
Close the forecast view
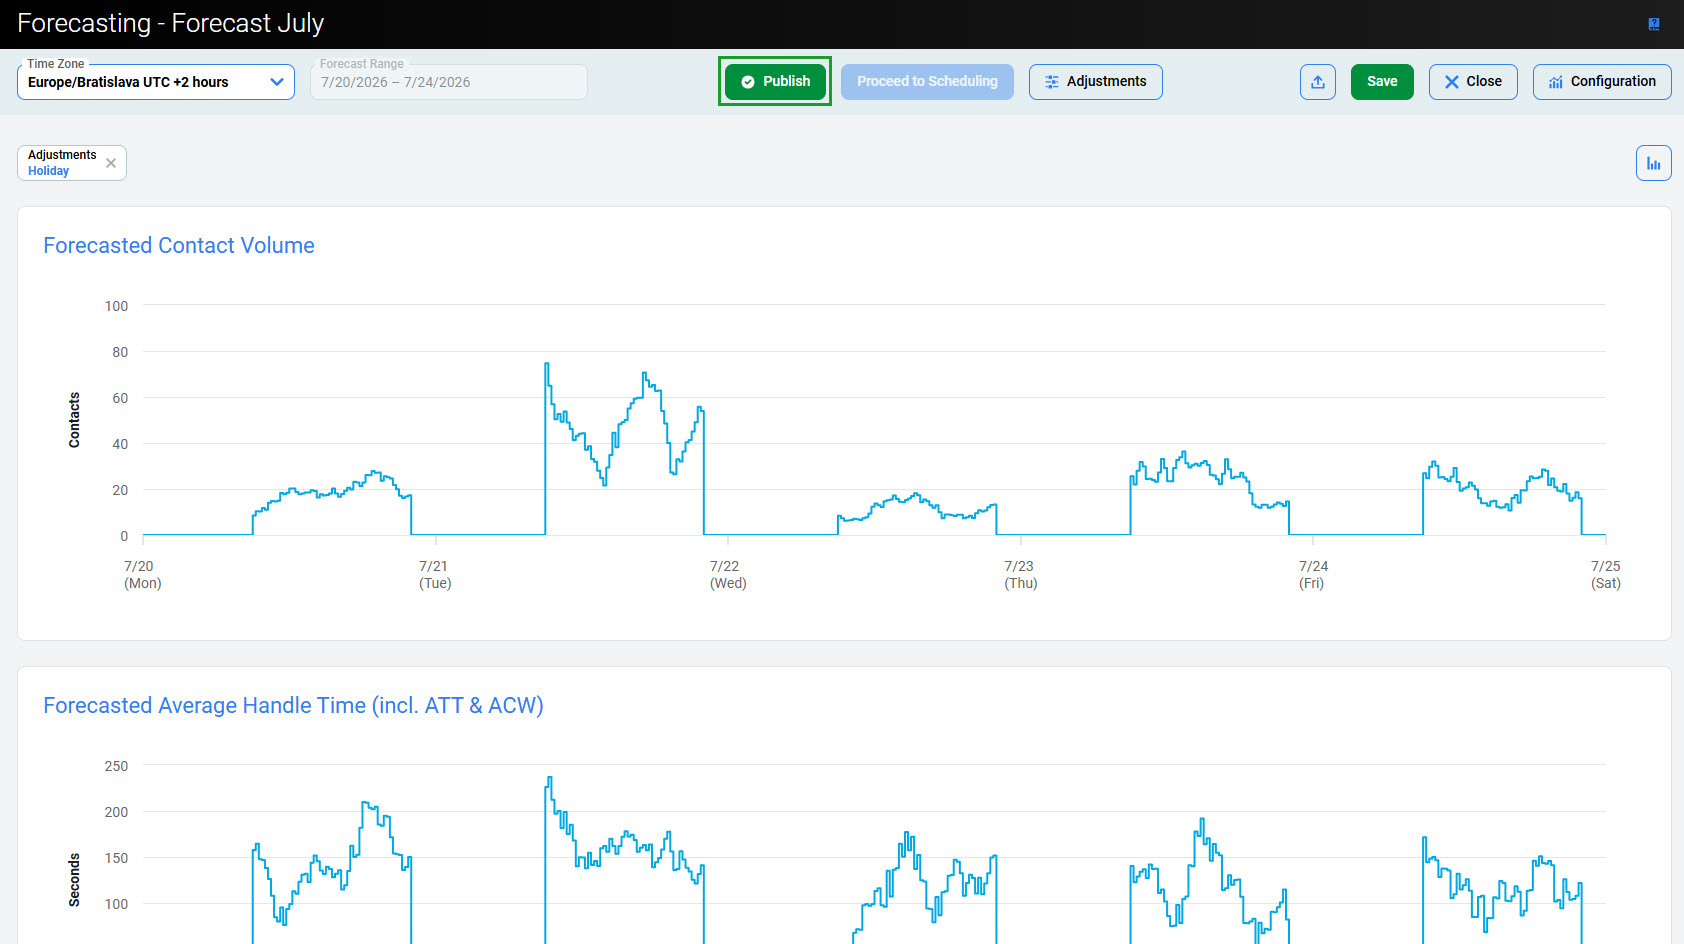(1473, 81)
